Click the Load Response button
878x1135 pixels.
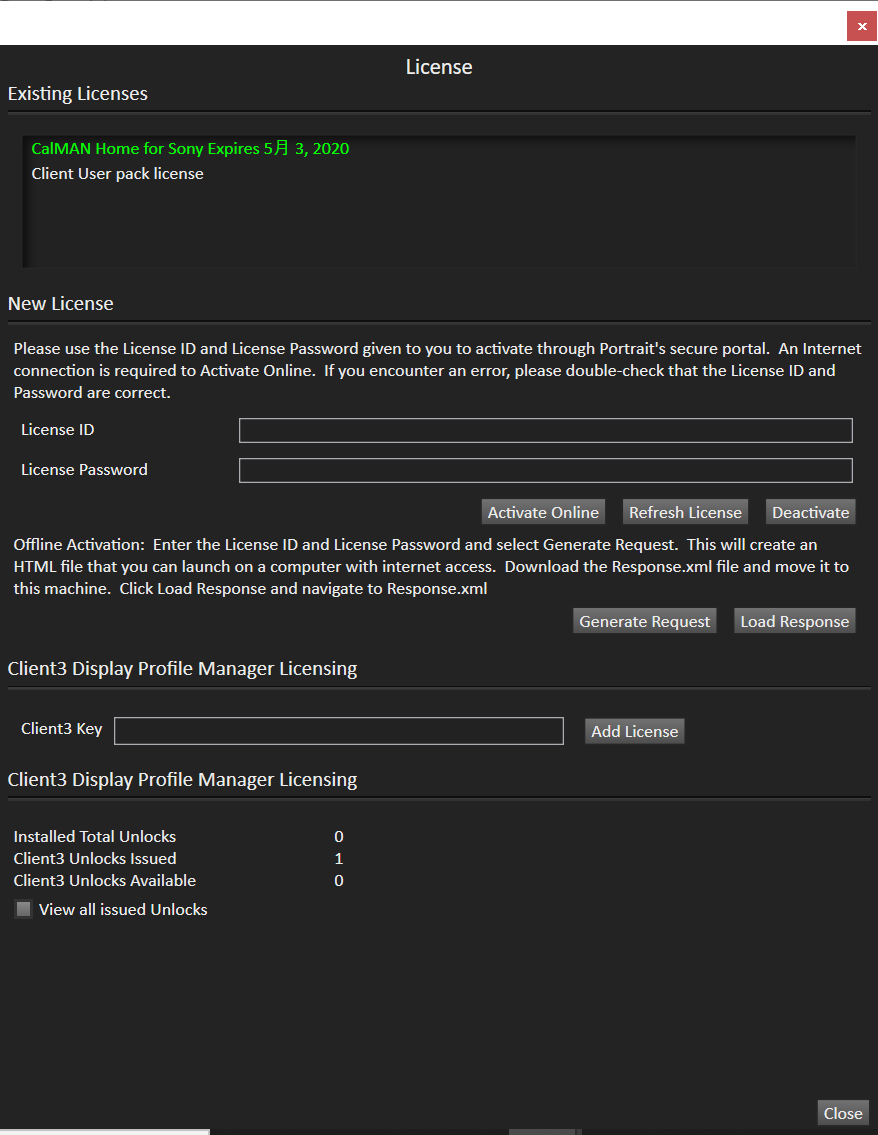click(x=794, y=621)
